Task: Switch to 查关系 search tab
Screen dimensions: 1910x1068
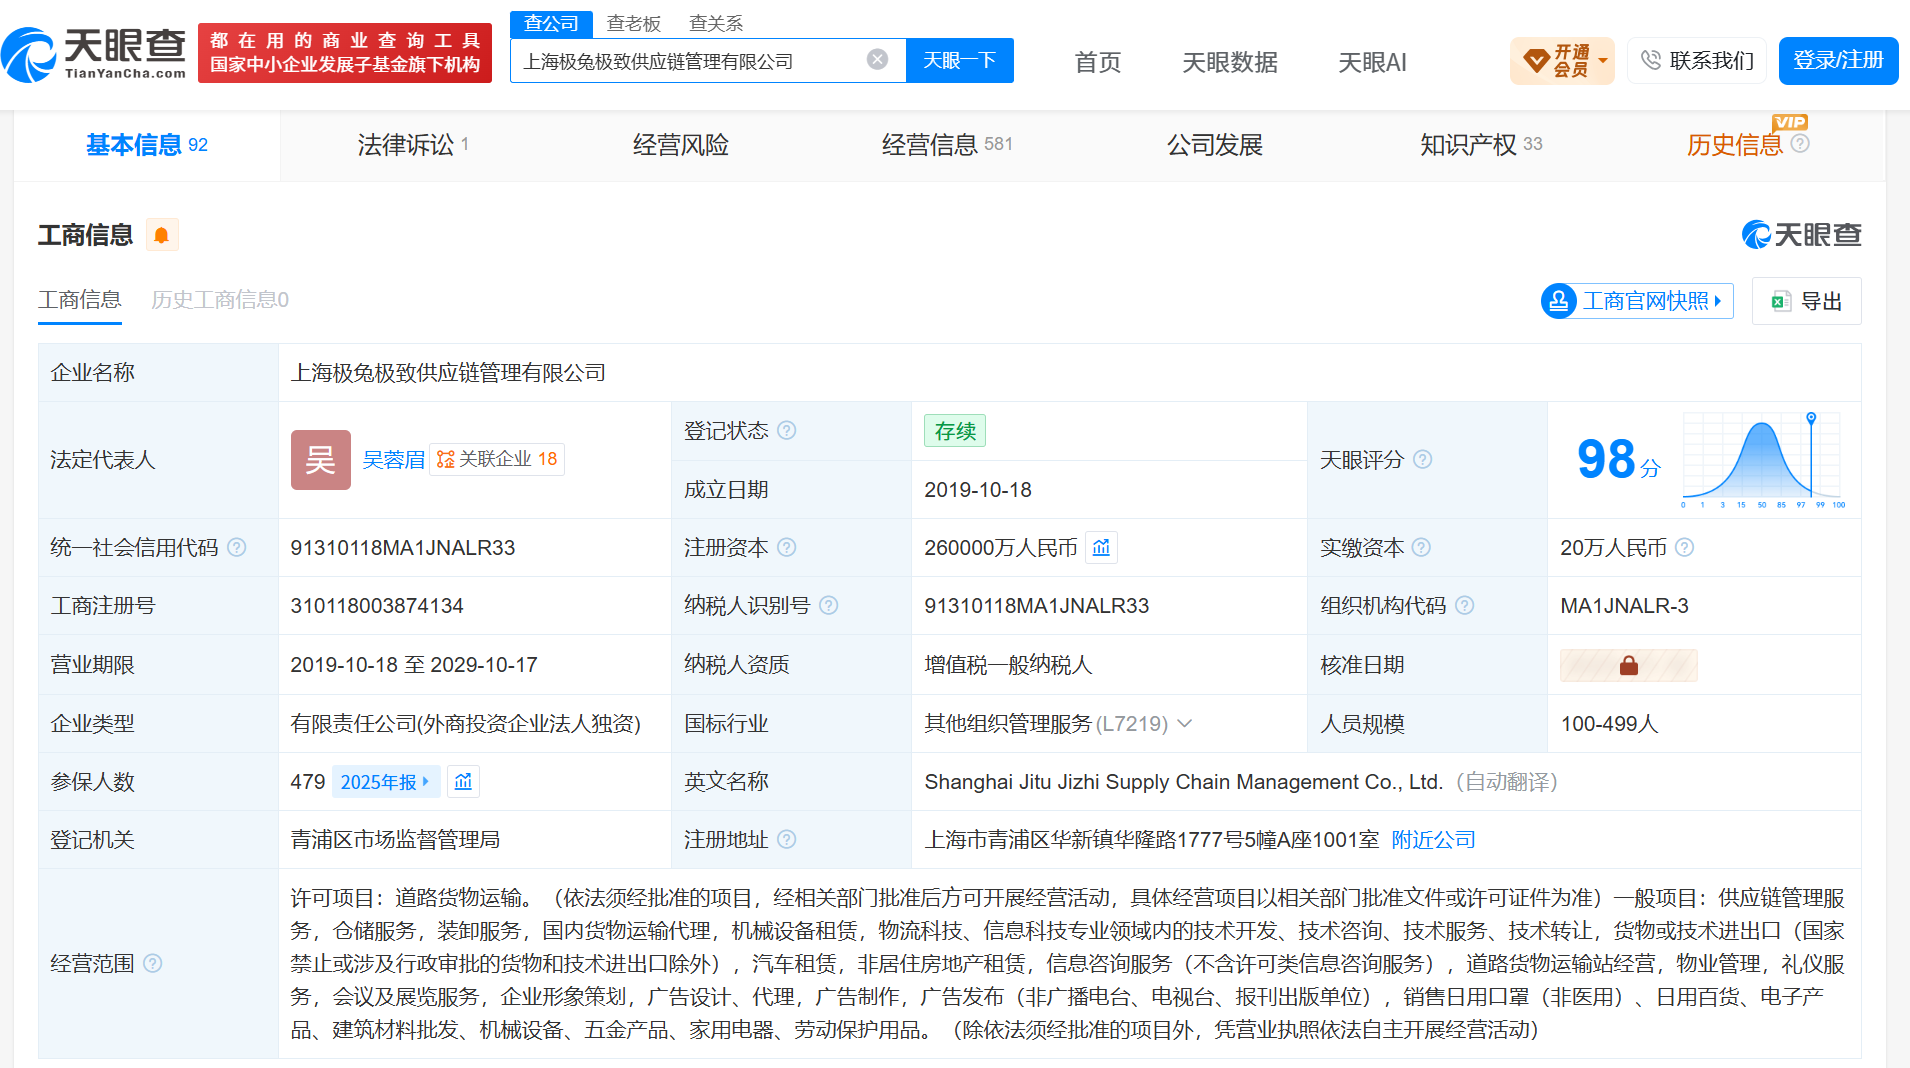Action: click(x=716, y=23)
